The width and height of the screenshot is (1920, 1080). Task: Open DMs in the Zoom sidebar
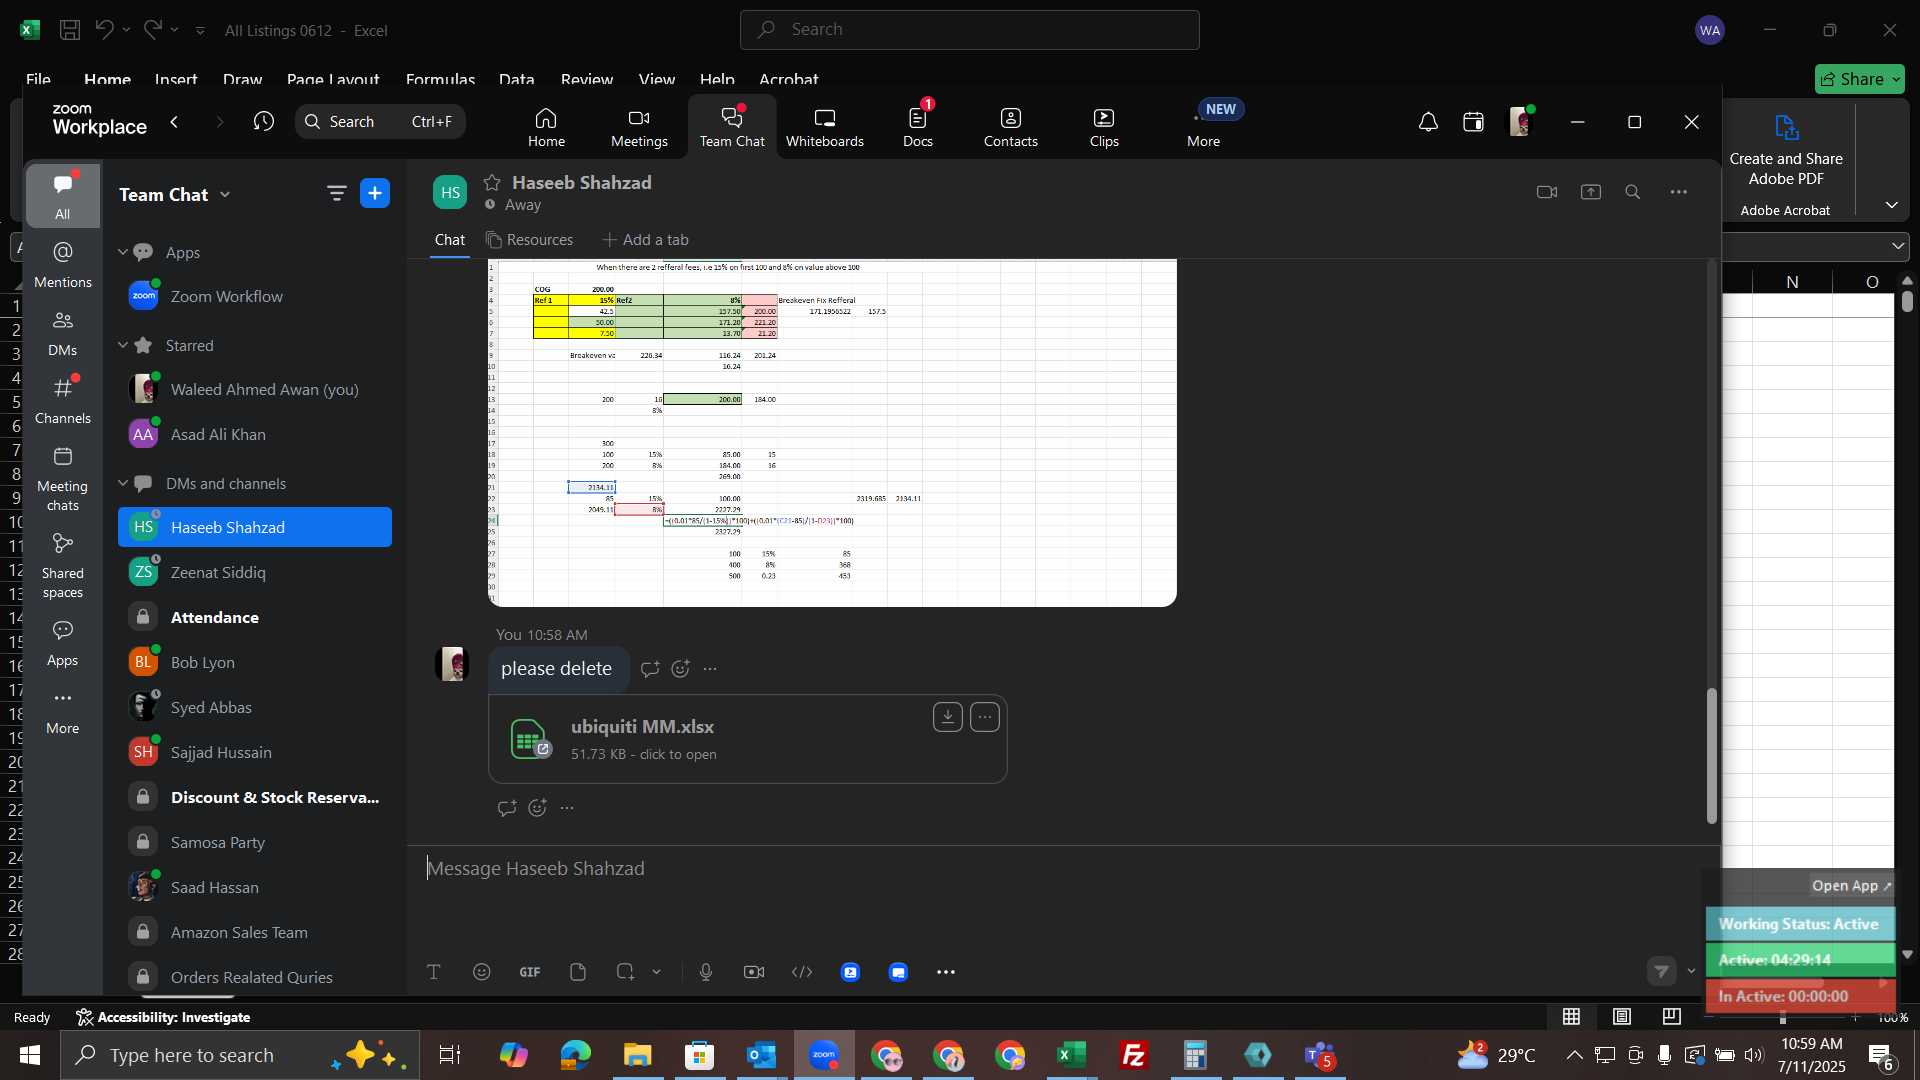point(62,332)
